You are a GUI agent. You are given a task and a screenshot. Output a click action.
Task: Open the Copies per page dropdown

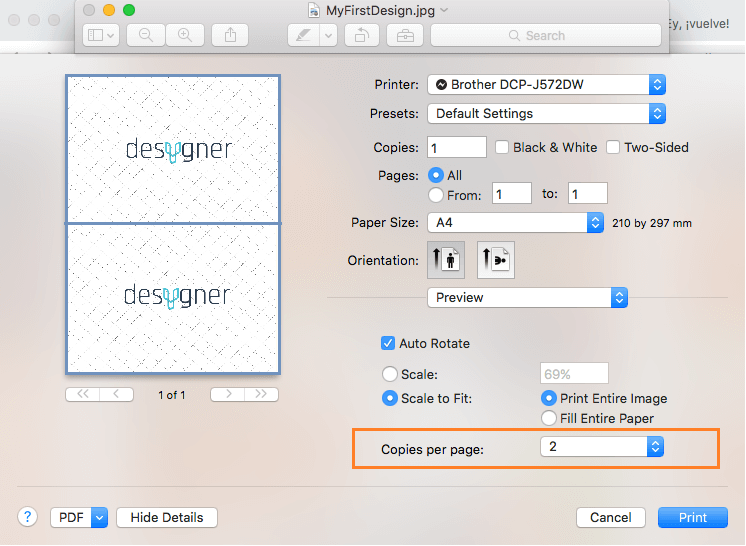(602, 447)
